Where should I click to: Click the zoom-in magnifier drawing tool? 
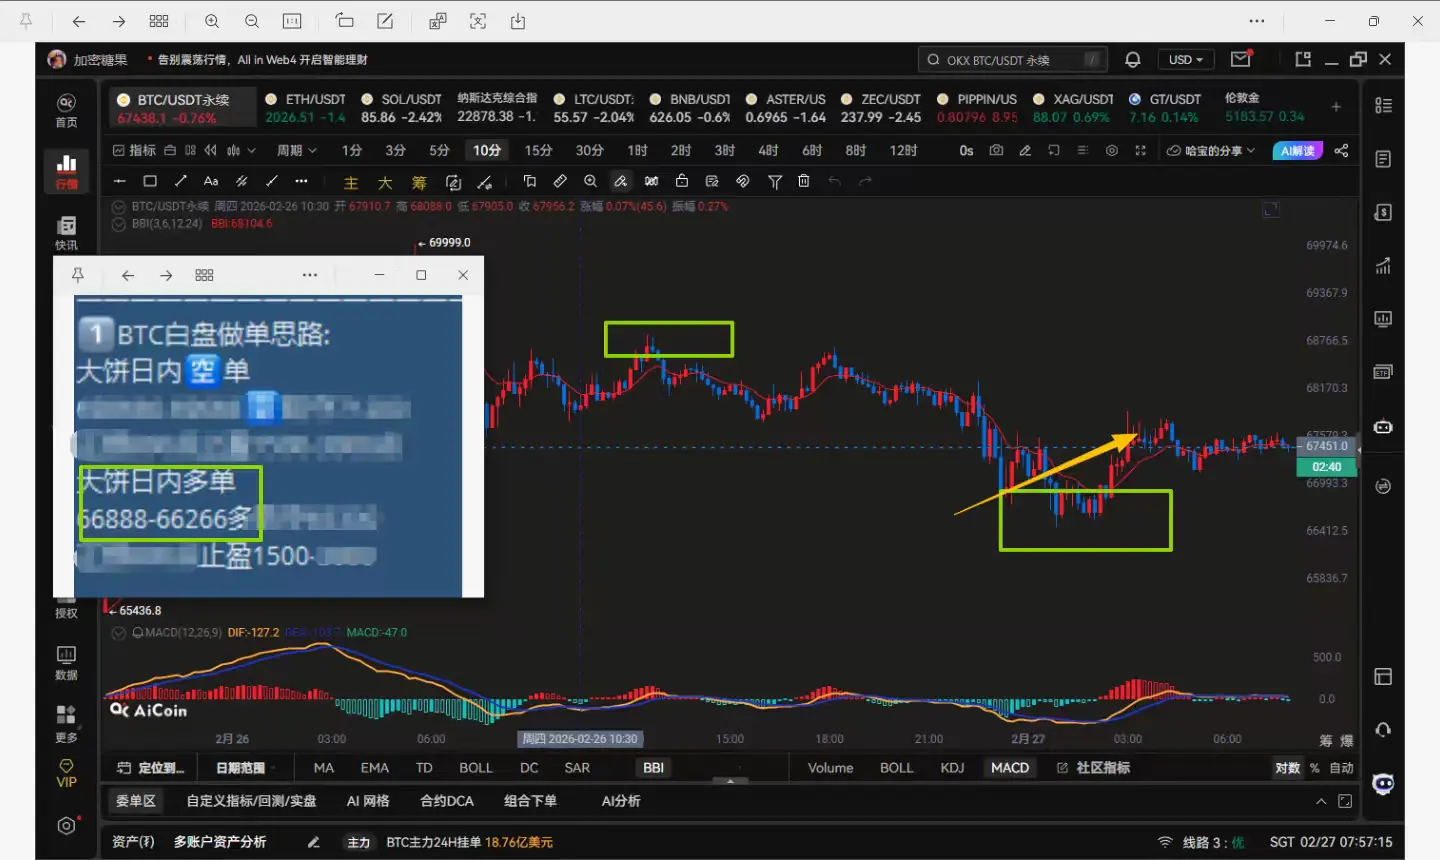(x=591, y=181)
